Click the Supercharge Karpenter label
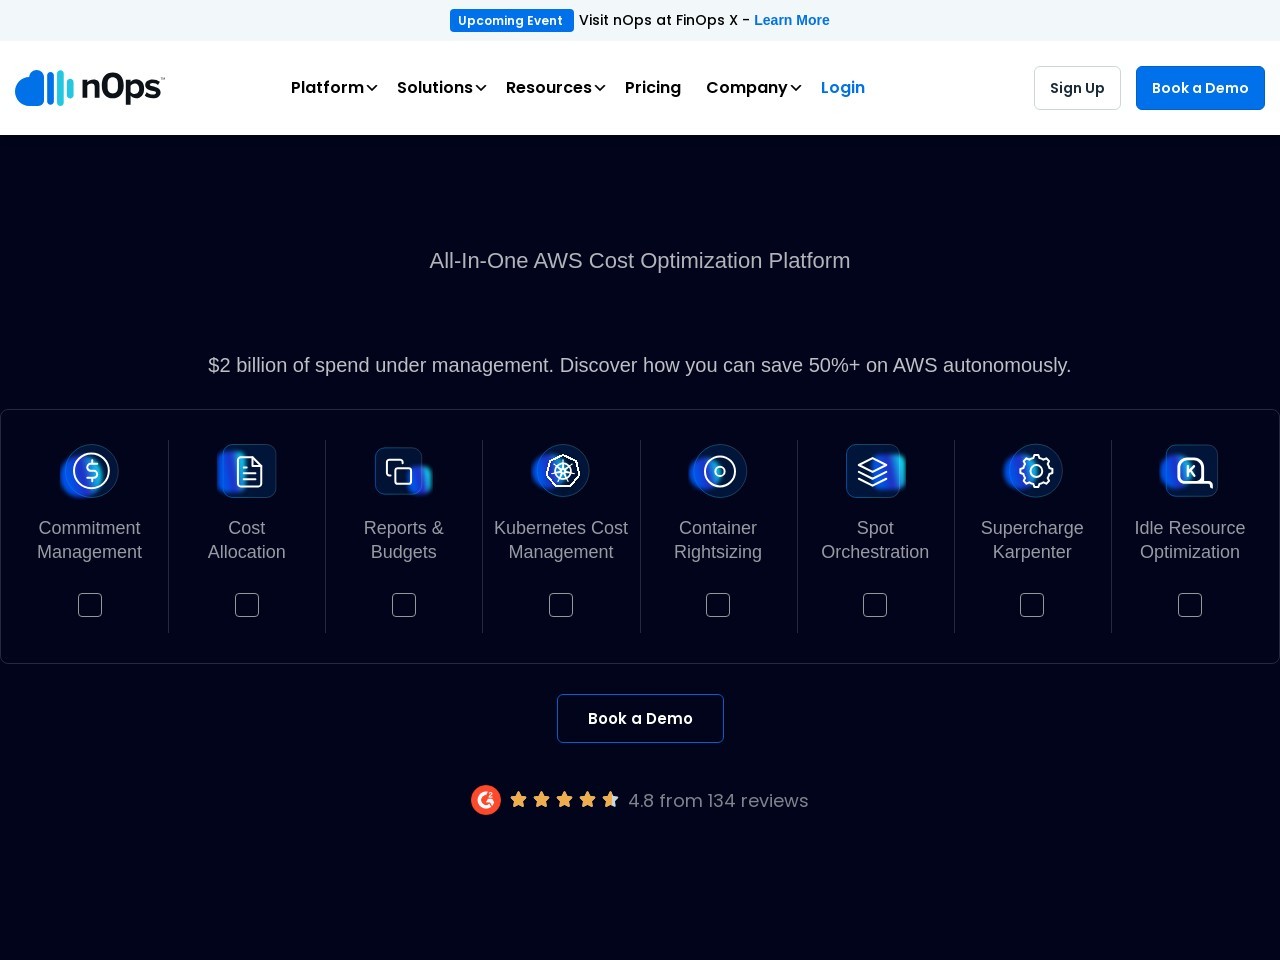The height and width of the screenshot is (960, 1280). coord(1032,540)
